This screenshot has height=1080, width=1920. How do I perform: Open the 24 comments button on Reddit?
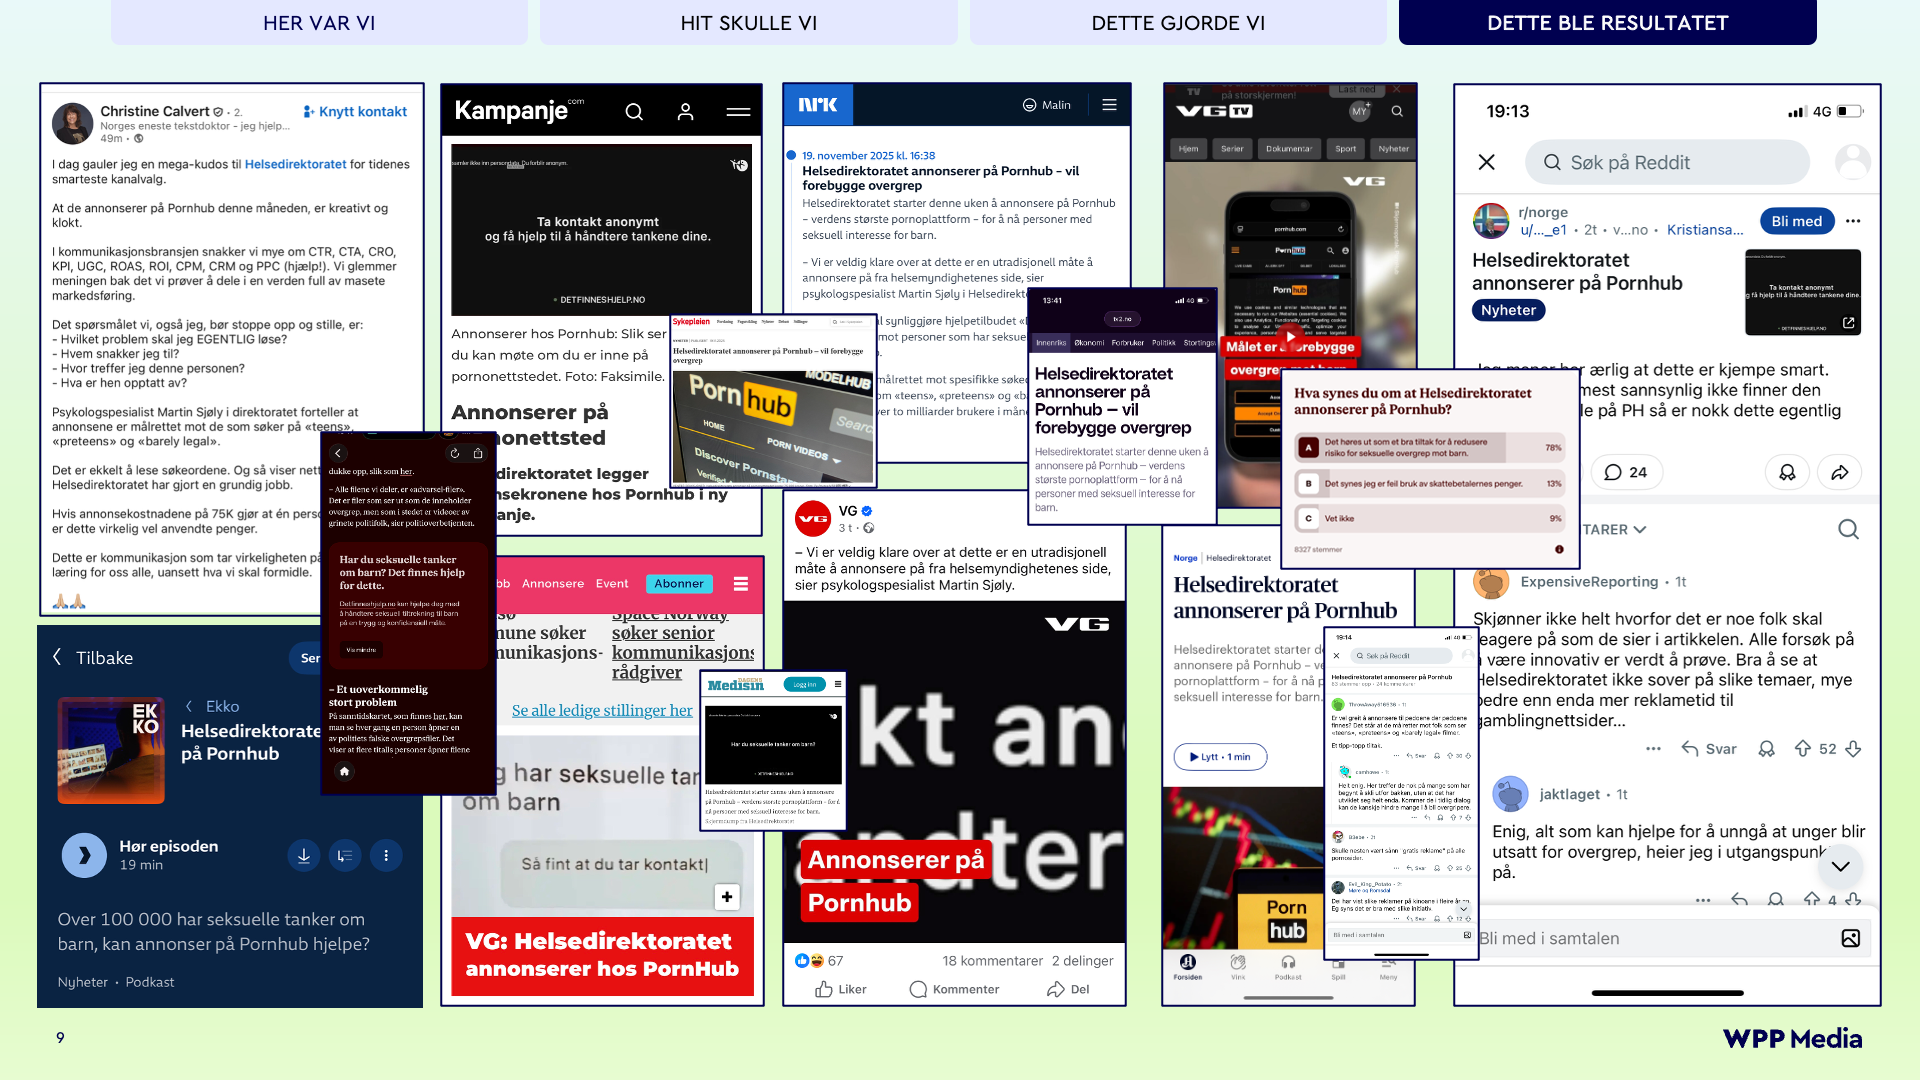[1625, 472]
